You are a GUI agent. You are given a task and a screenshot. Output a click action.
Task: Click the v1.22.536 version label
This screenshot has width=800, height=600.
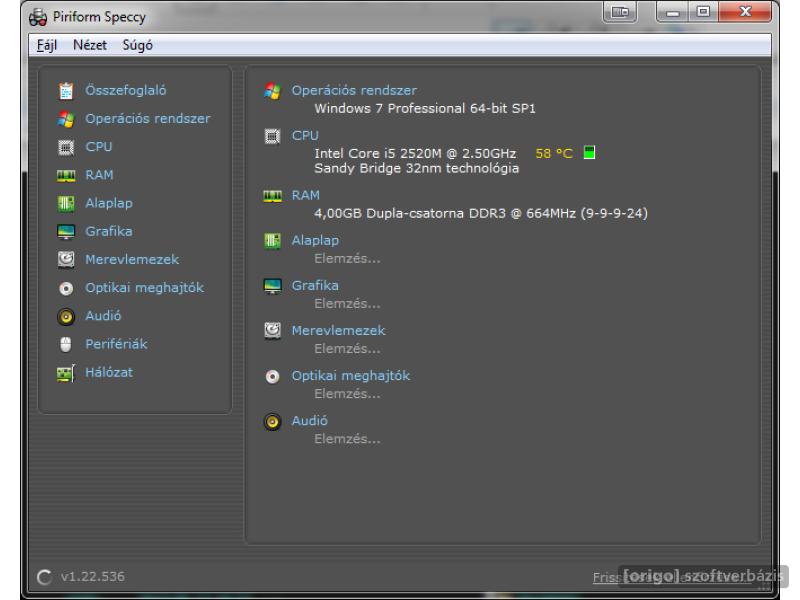[92, 577]
